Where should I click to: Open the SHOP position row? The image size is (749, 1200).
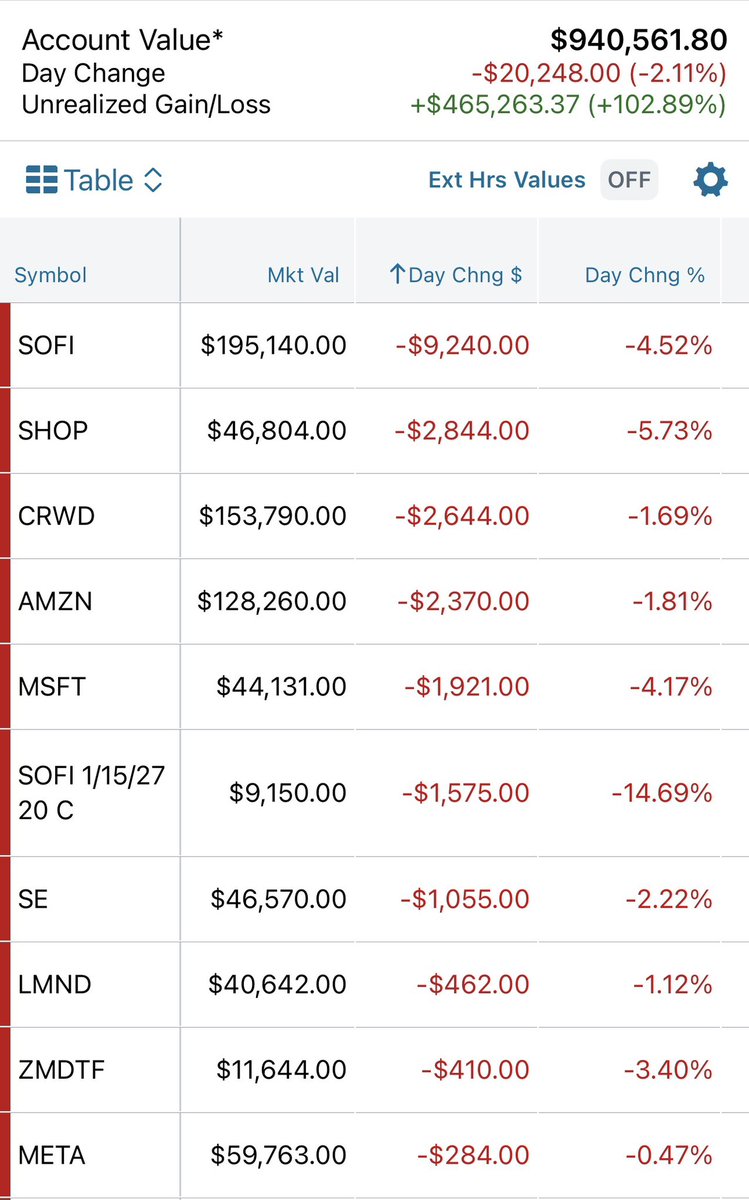(374, 431)
